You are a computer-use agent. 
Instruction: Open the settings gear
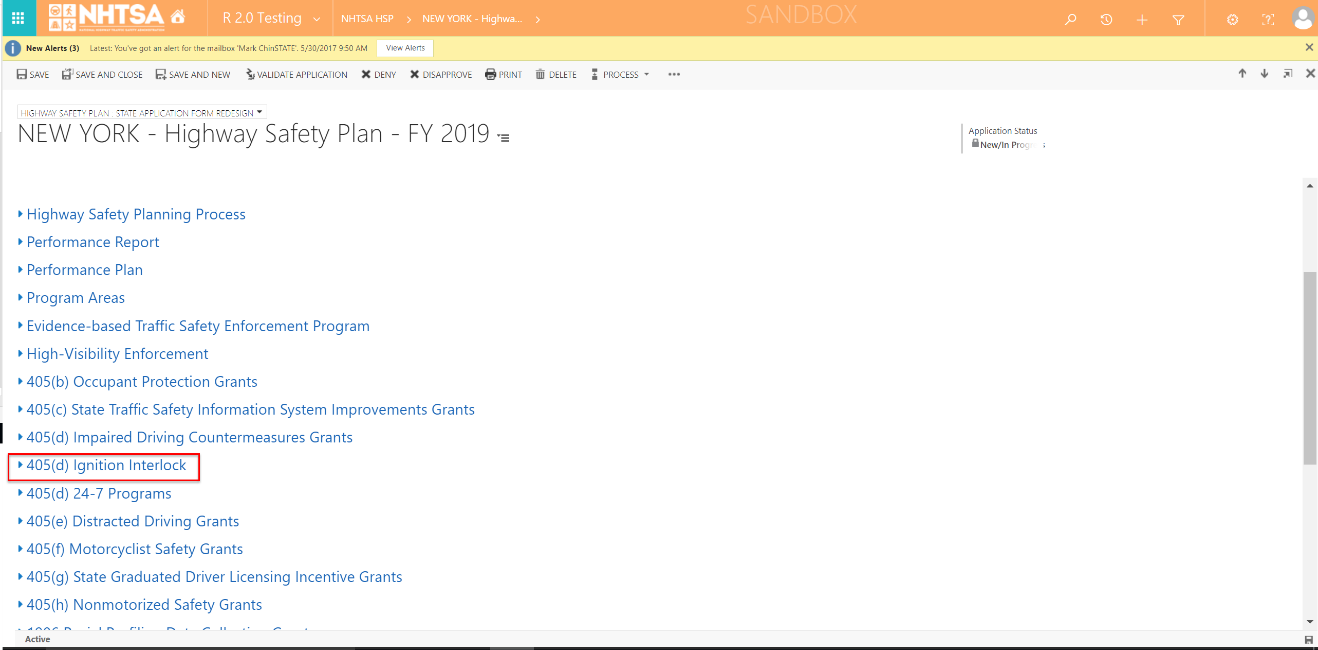coord(1232,19)
